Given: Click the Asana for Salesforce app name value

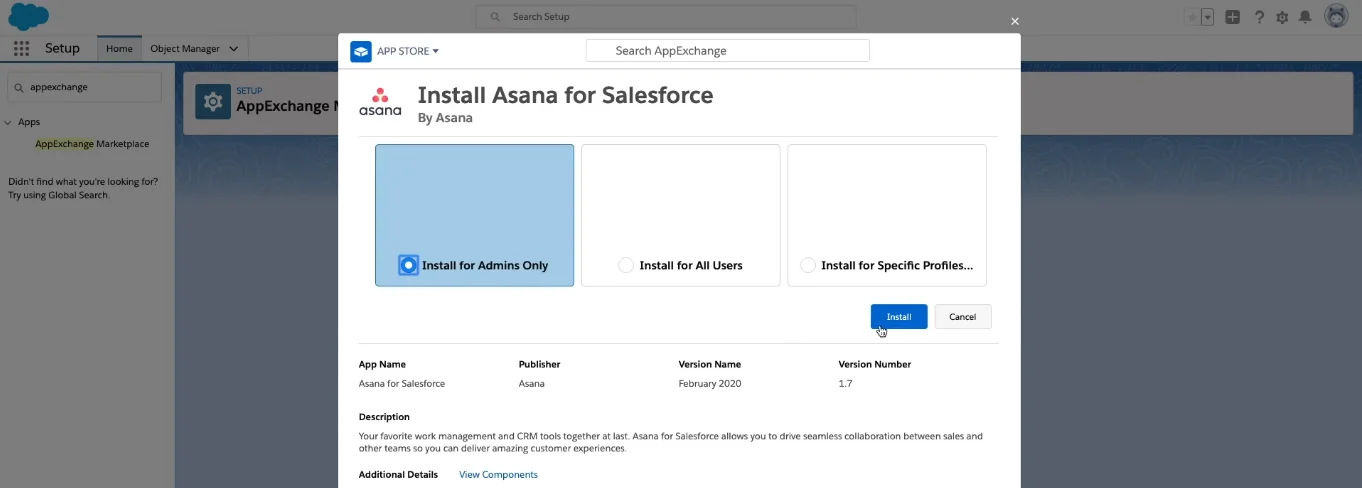Looking at the screenshot, I should click(402, 384).
